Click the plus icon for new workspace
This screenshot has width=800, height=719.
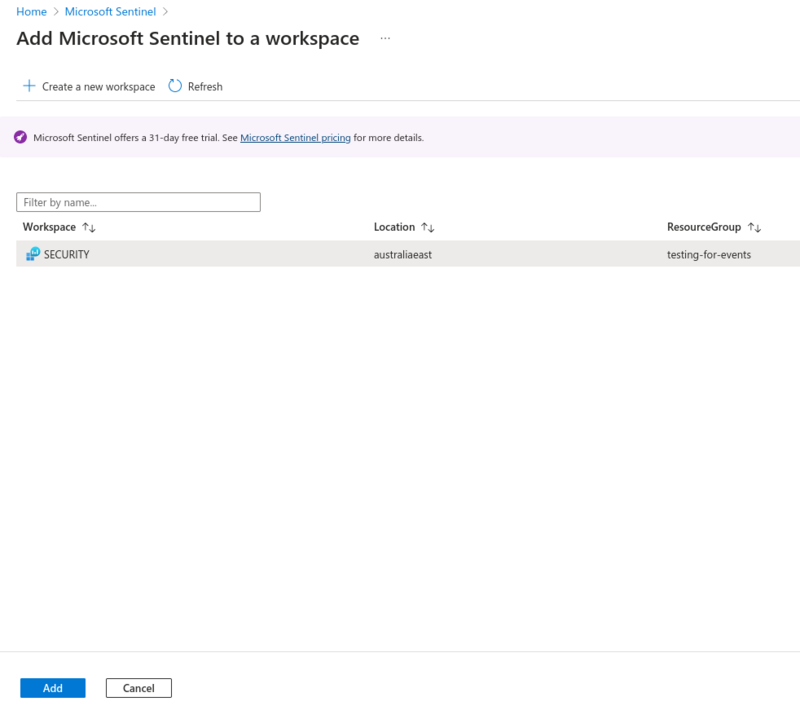29,86
